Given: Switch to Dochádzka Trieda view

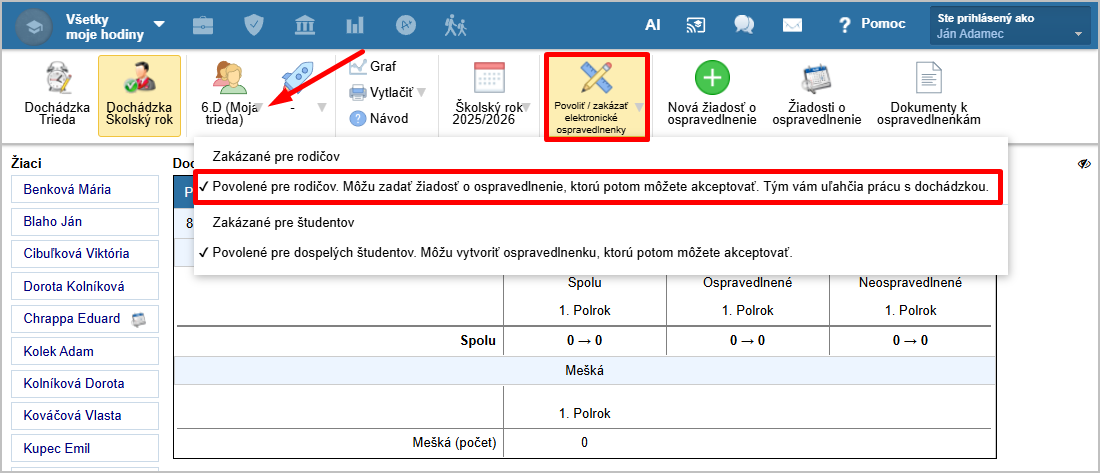Looking at the screenshot, I should (56, 94).
